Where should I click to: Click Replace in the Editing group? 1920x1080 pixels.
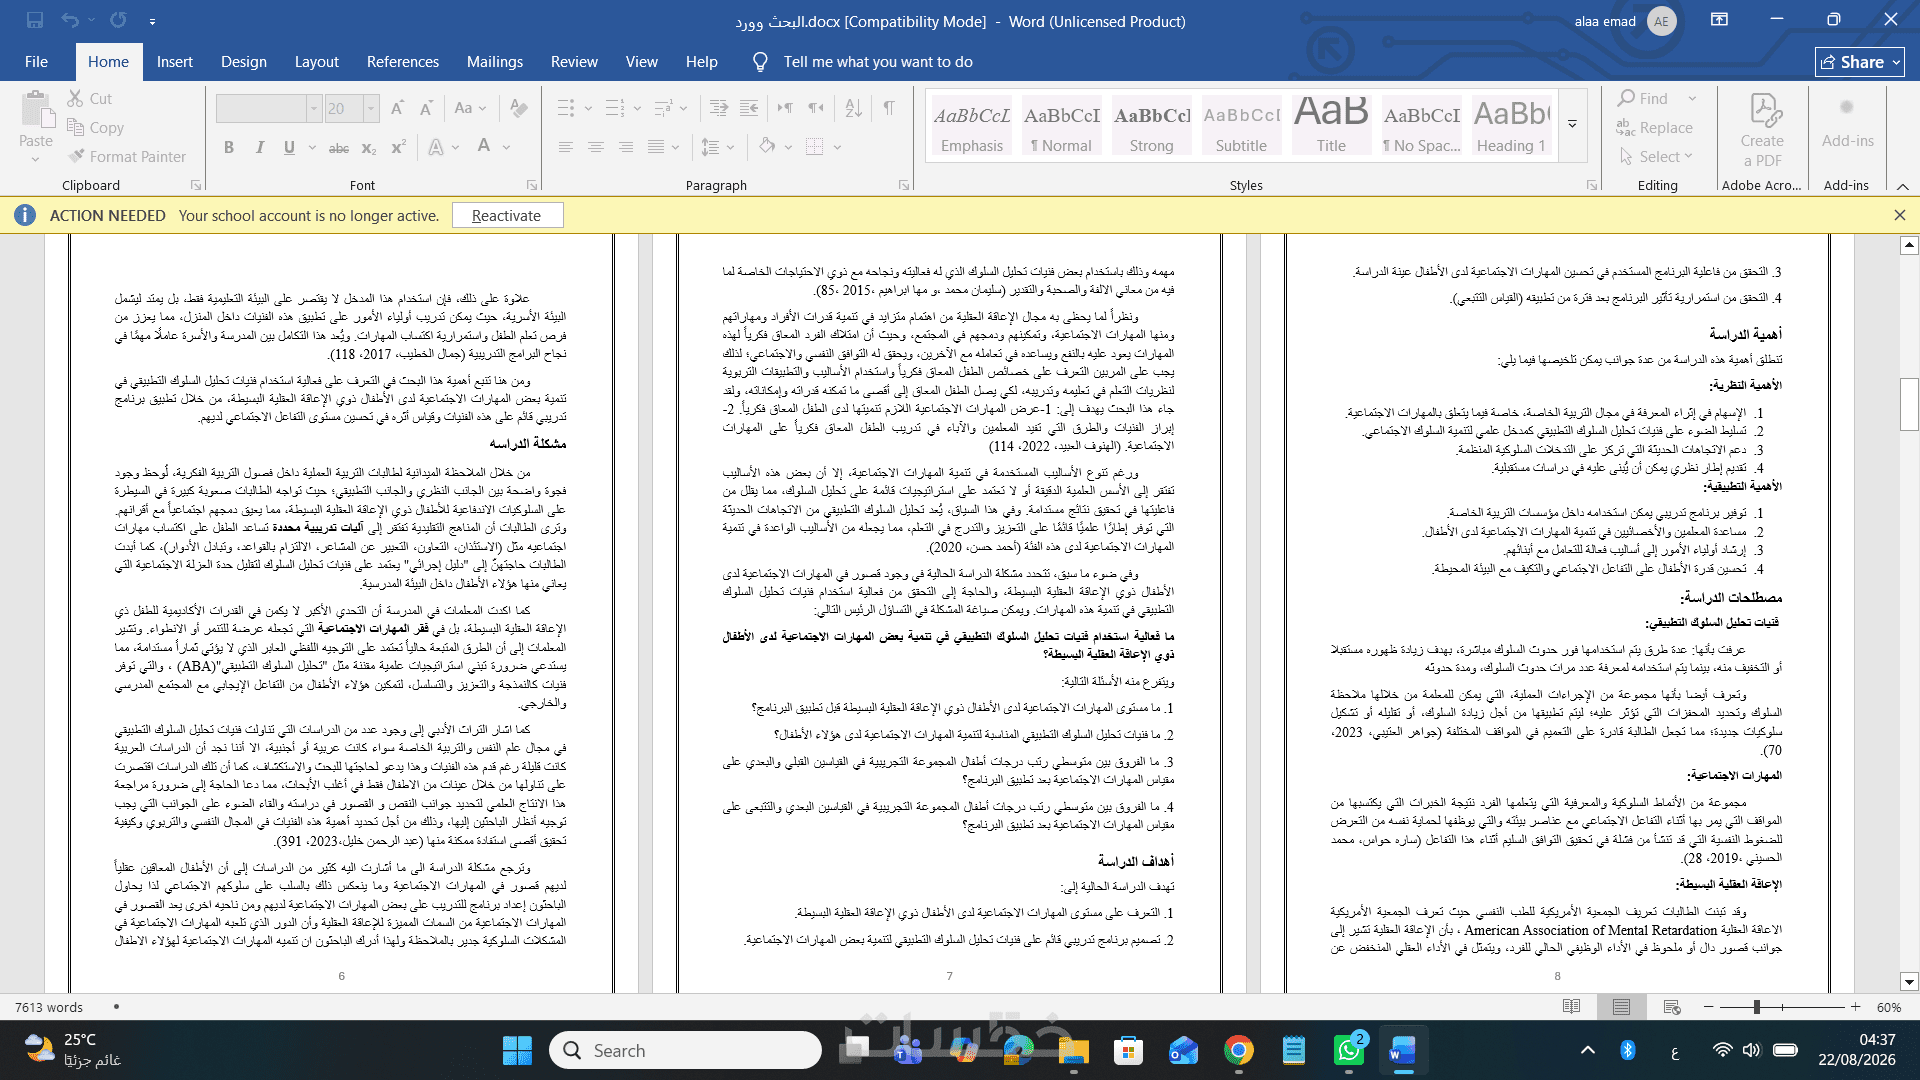(1655, 127)
